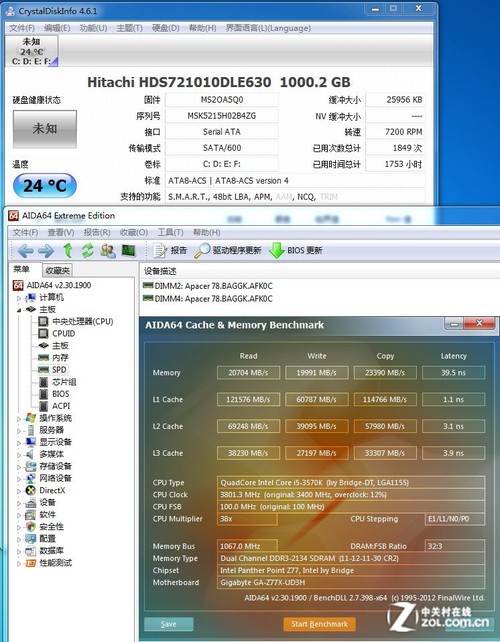Select BIOS tree item
The image size is (500, 642).
click(54, 394)
